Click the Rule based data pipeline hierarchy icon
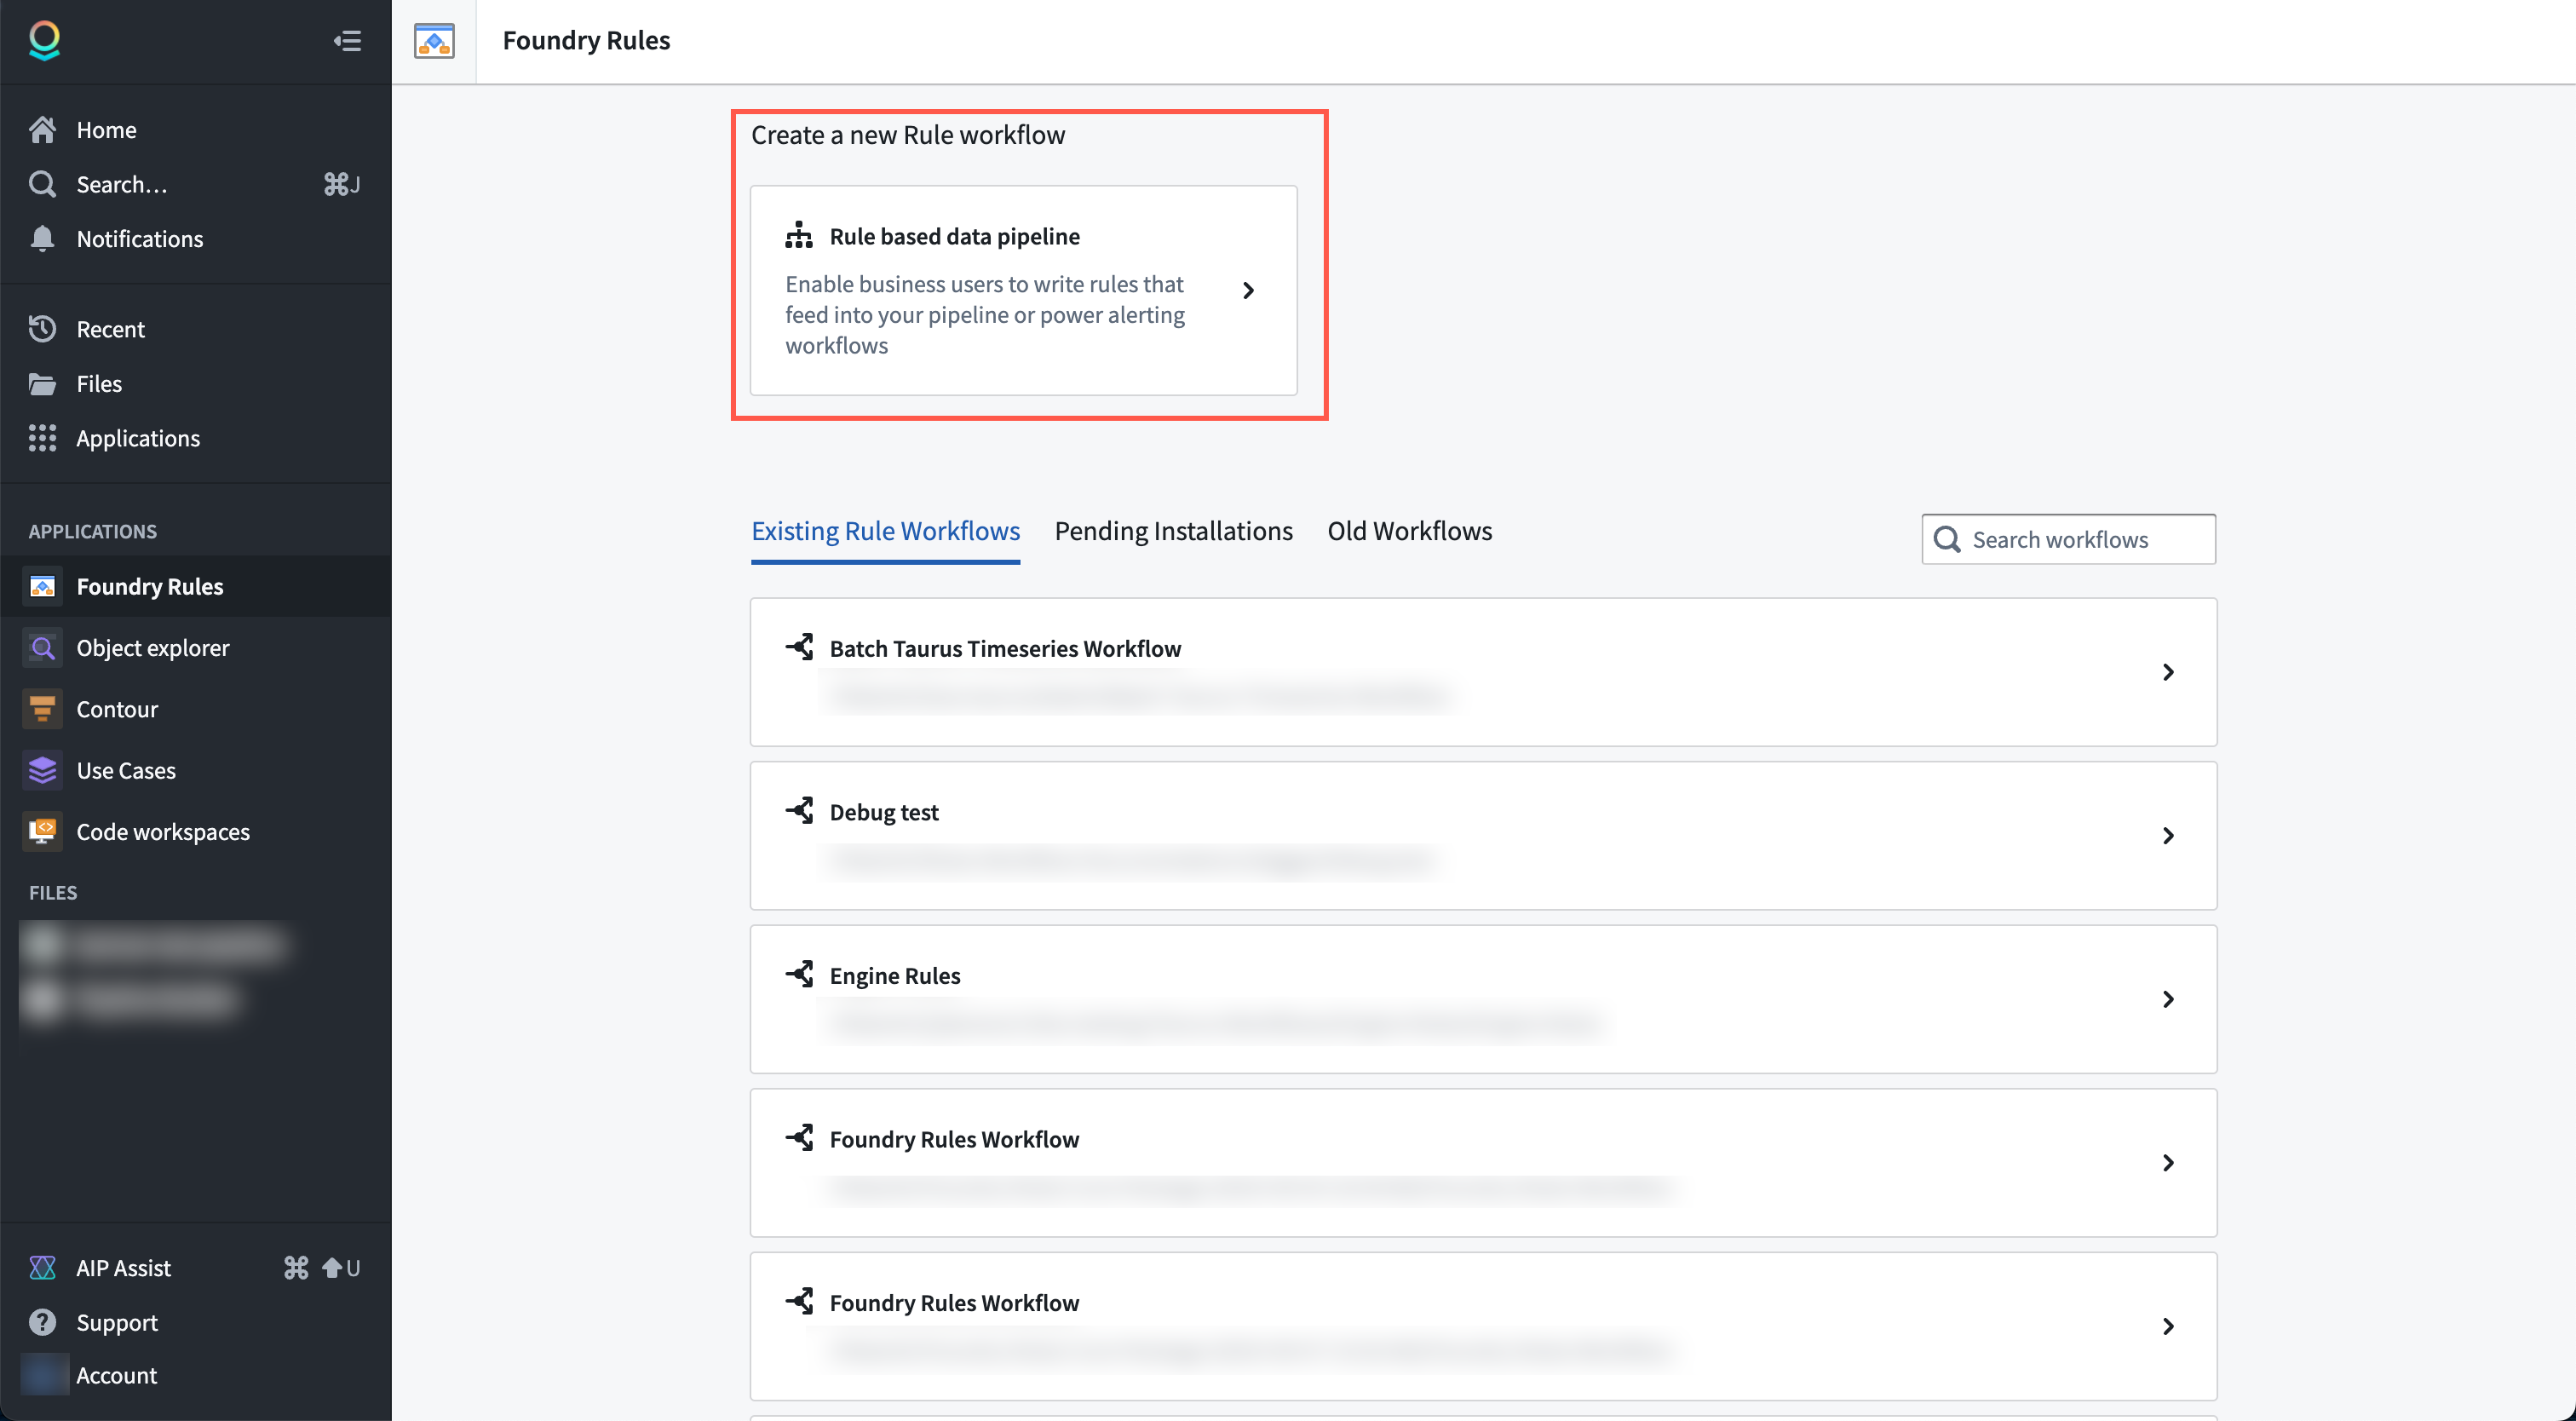The image size is (2576, 1421). coord(798,236)
